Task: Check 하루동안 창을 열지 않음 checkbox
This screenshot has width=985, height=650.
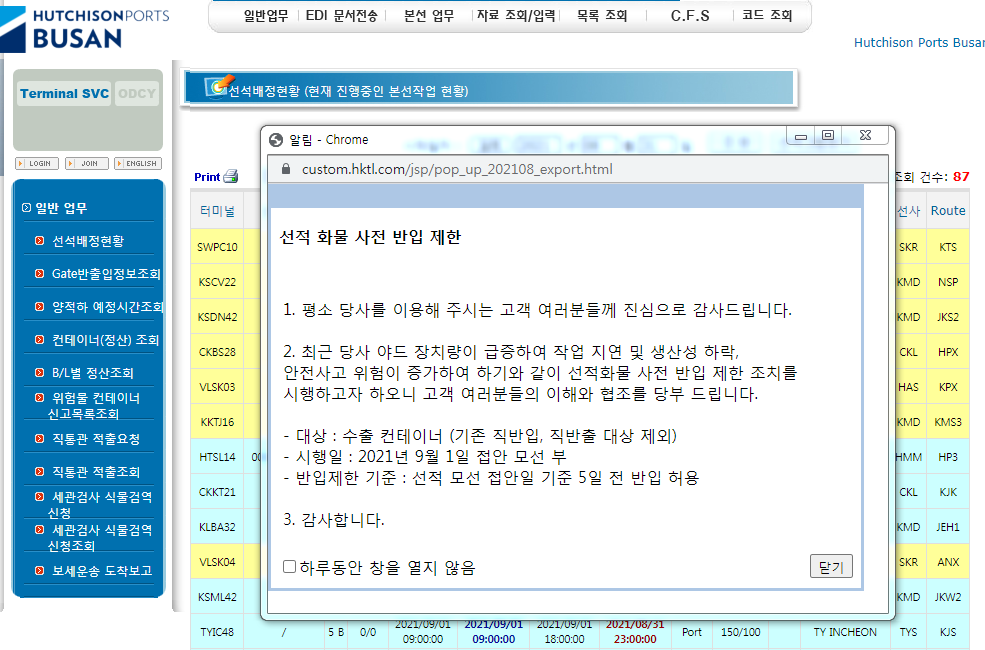Action: [x=289, y=566]
